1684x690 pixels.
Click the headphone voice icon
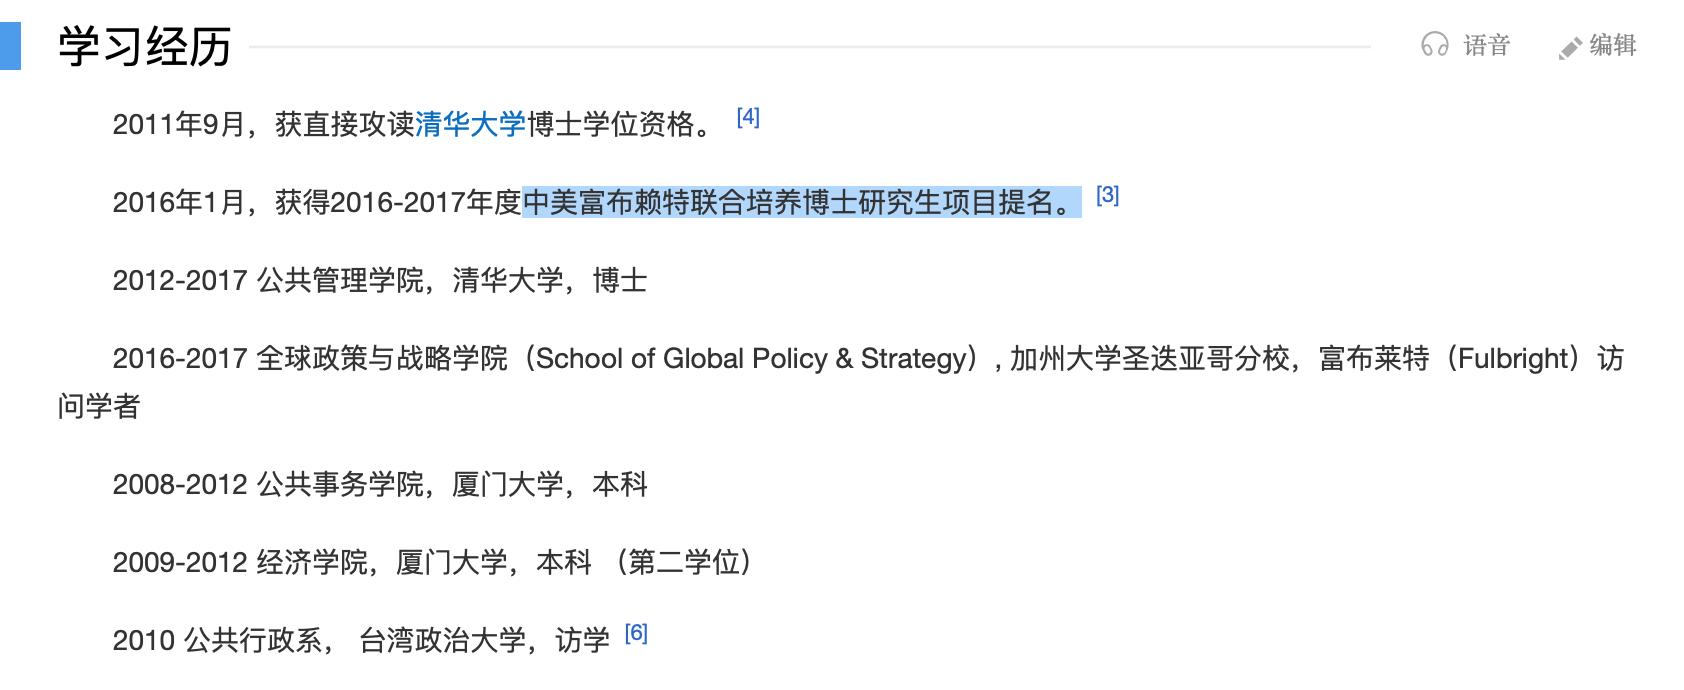tap(1435, 45)
